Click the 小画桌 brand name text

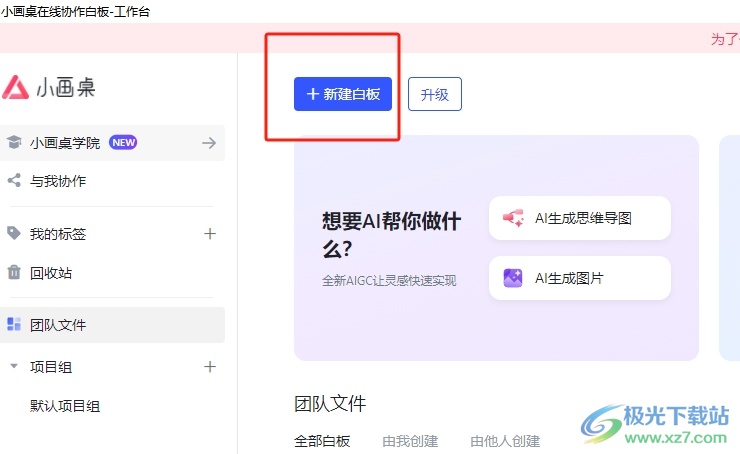[x=66, y=87]
